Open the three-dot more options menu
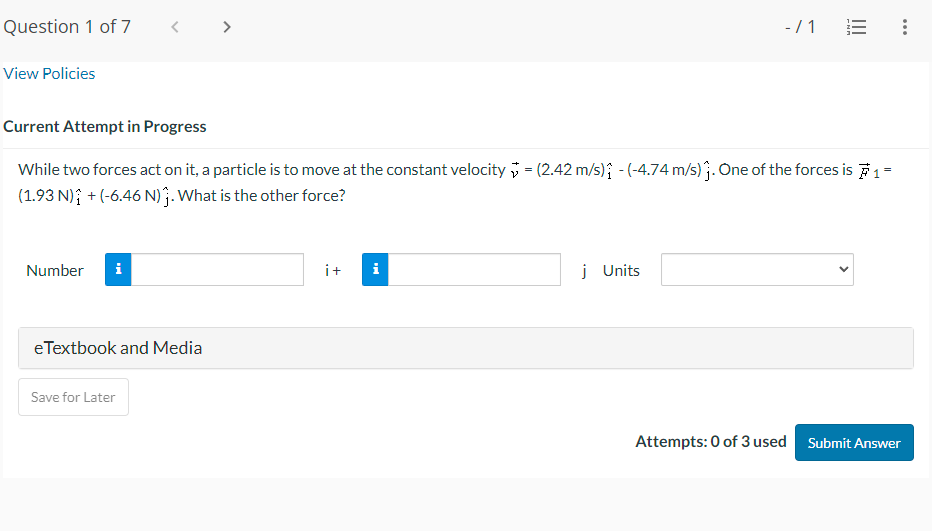Screen dimensions: 932x531 905,27
